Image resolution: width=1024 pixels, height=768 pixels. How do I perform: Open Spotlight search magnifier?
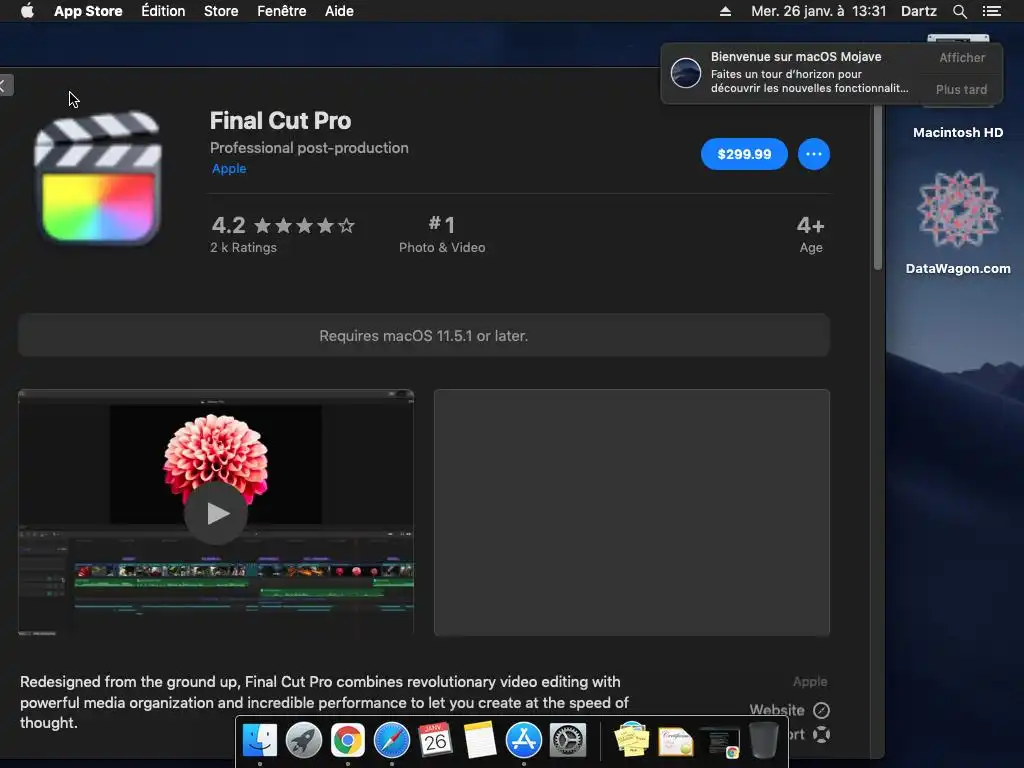coord(959,11)
